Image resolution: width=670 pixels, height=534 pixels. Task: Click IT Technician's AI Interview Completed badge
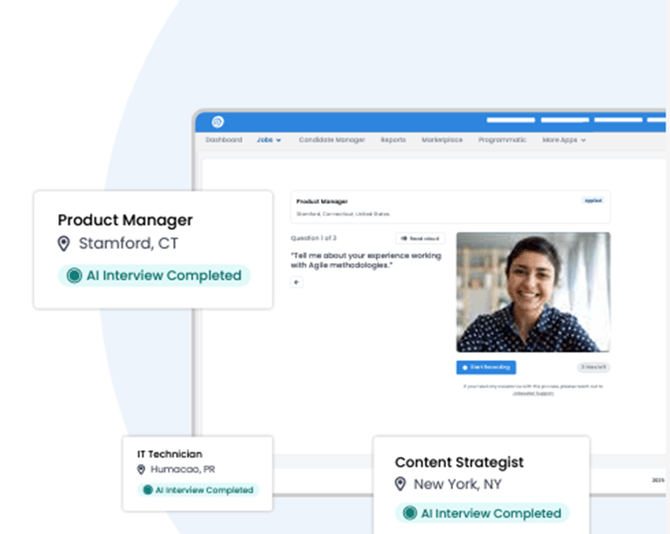(x=198, y=490)
